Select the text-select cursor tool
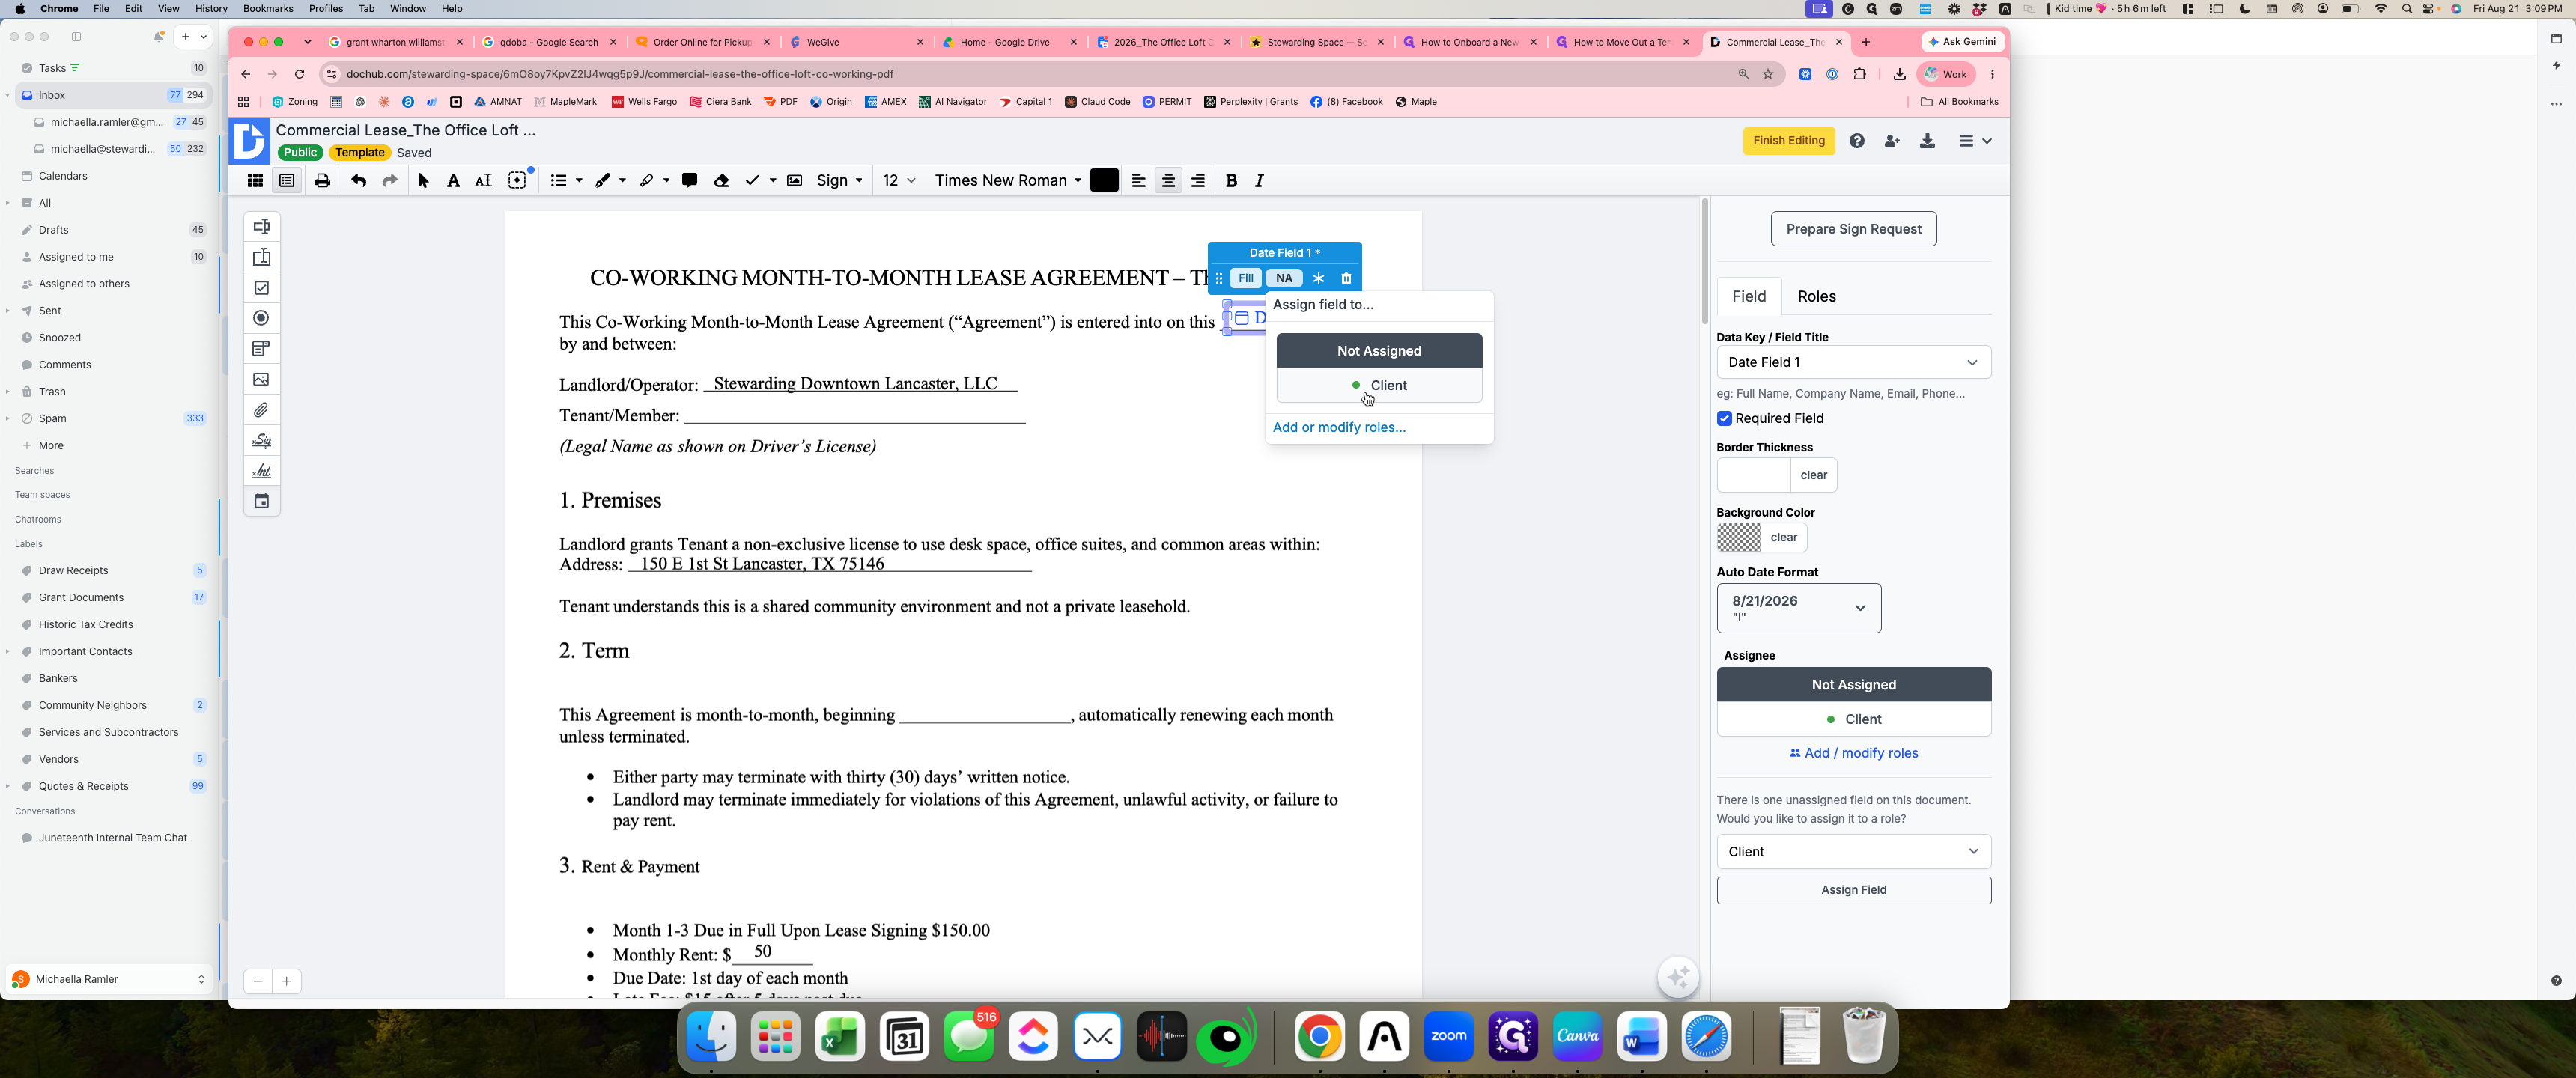This screenshot has height=1078, width=2576. [x=483, y=181]
